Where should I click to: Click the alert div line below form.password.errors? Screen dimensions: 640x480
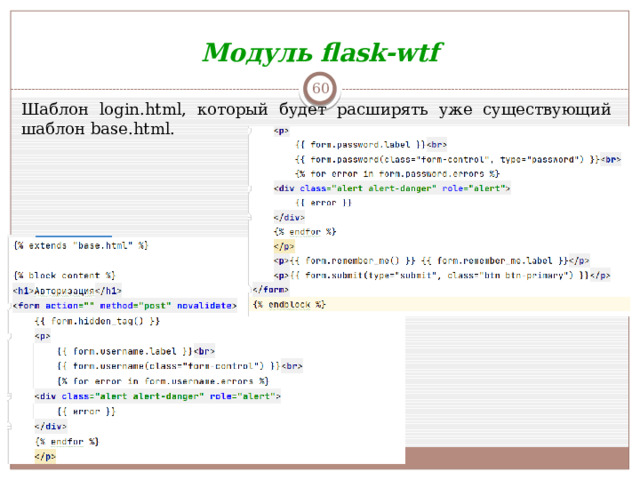392,189
